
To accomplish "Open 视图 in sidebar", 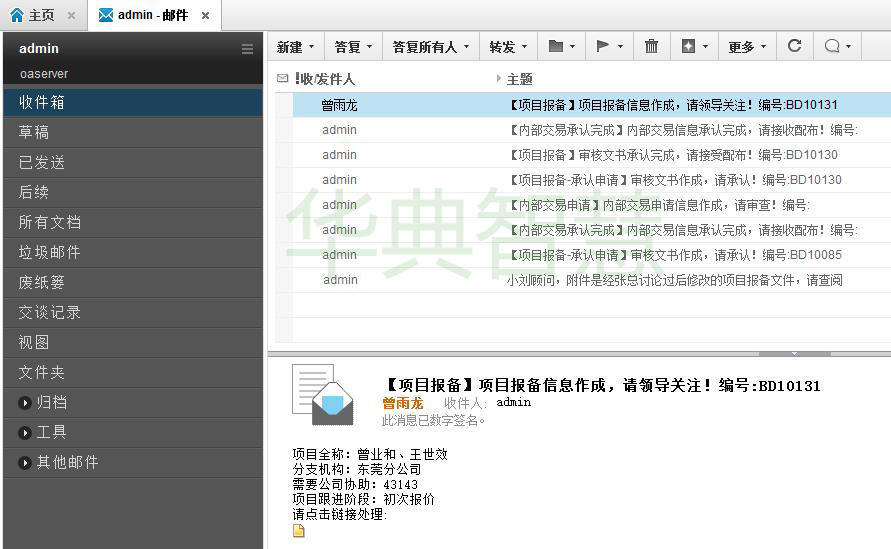I will pyautogui.click(x=133, y=342).
